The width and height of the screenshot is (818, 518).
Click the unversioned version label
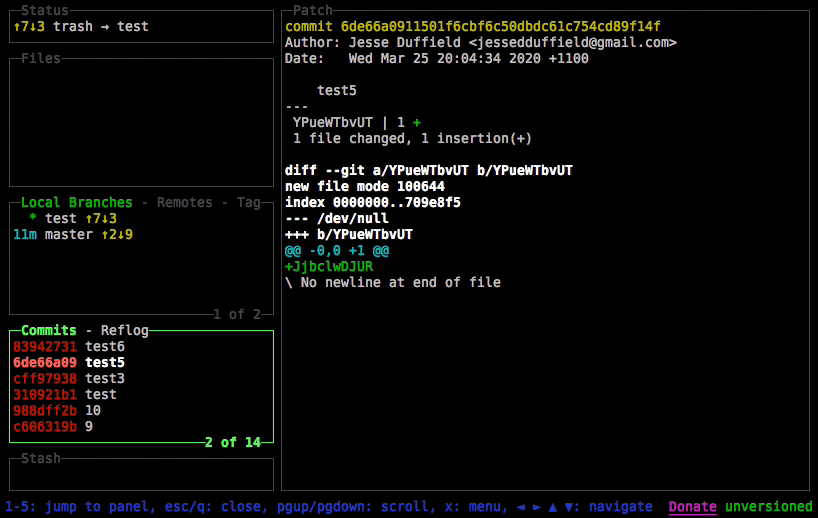[x=768, y=507]
